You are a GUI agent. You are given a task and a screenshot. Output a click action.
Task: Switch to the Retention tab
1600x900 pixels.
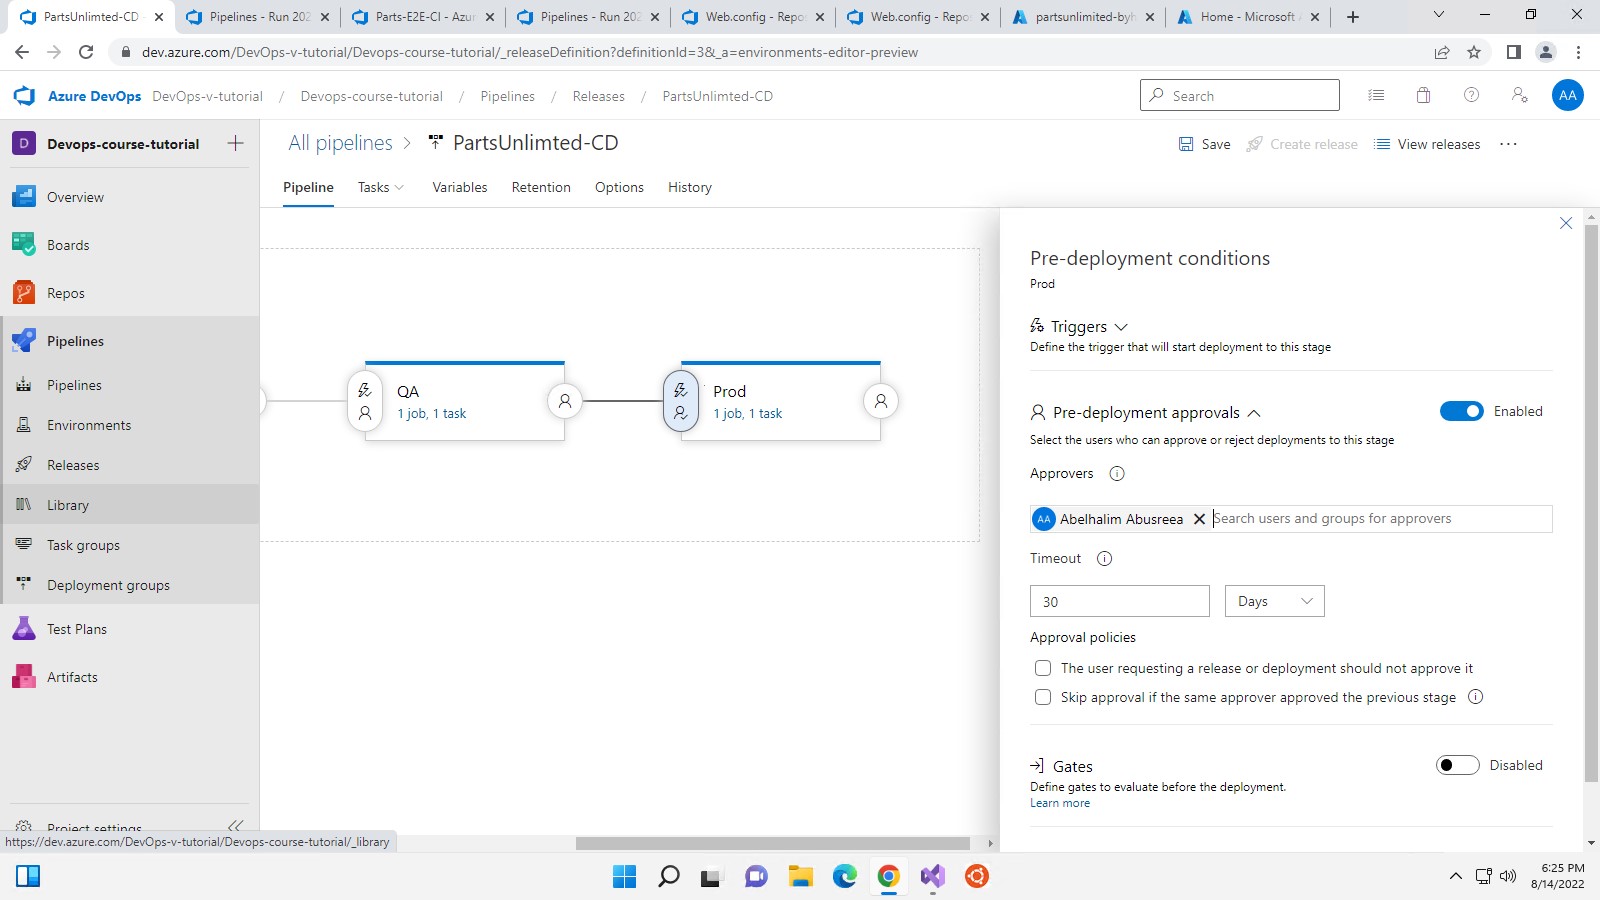541,187
